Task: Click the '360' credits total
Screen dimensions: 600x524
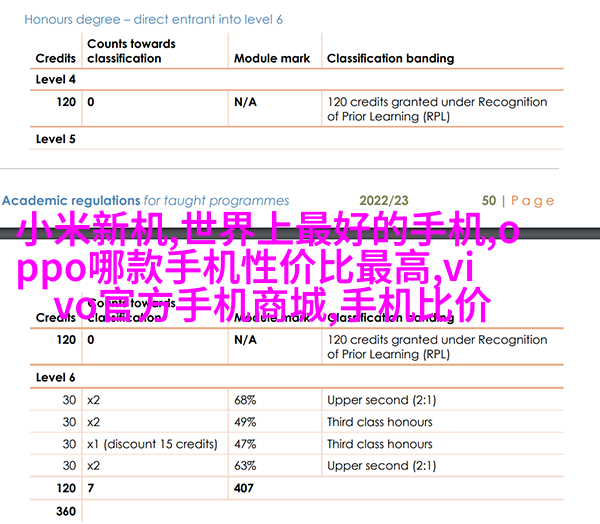Action: point(66,511)
